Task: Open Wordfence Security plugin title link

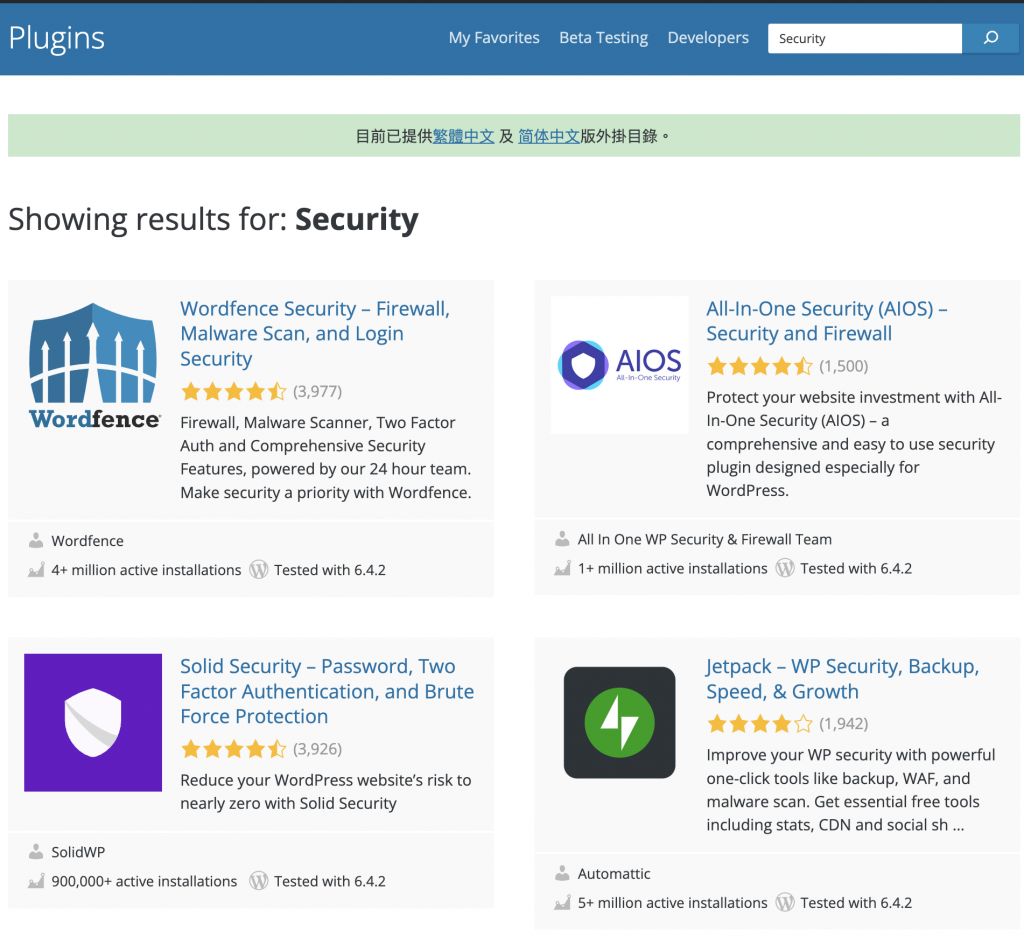Action: tap(315, 334)
